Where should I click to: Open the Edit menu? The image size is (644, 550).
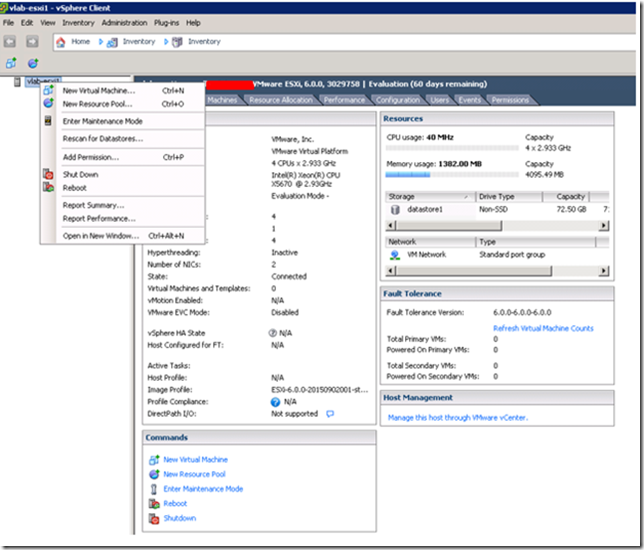pyautogui.click(x=27, y=23)
